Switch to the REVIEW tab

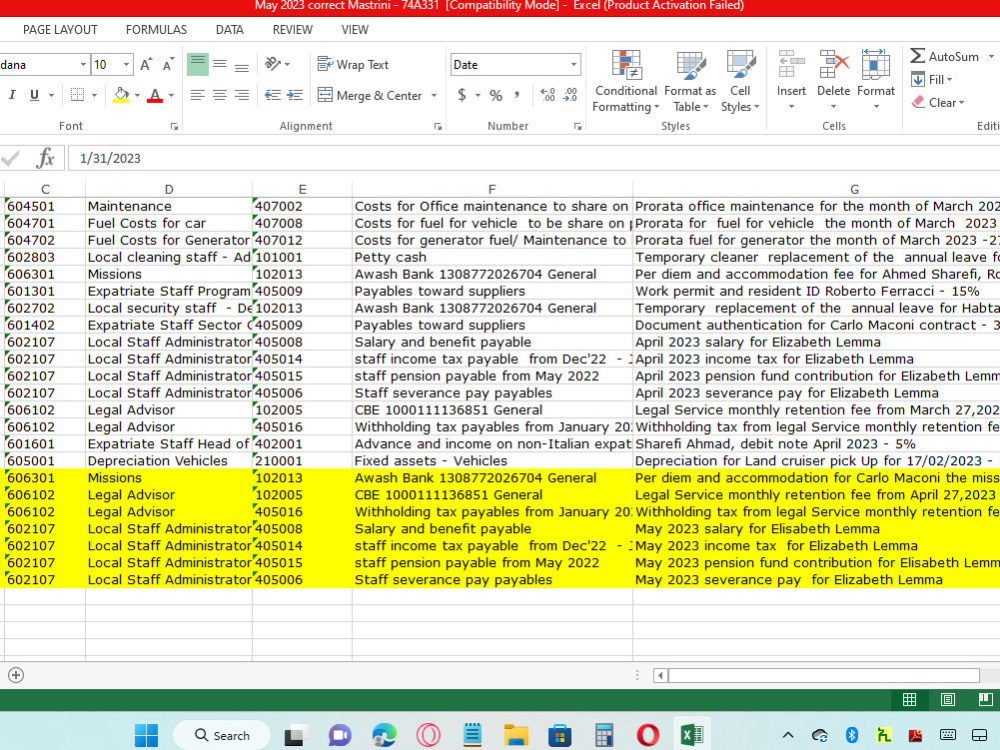(x=293, y=30)
